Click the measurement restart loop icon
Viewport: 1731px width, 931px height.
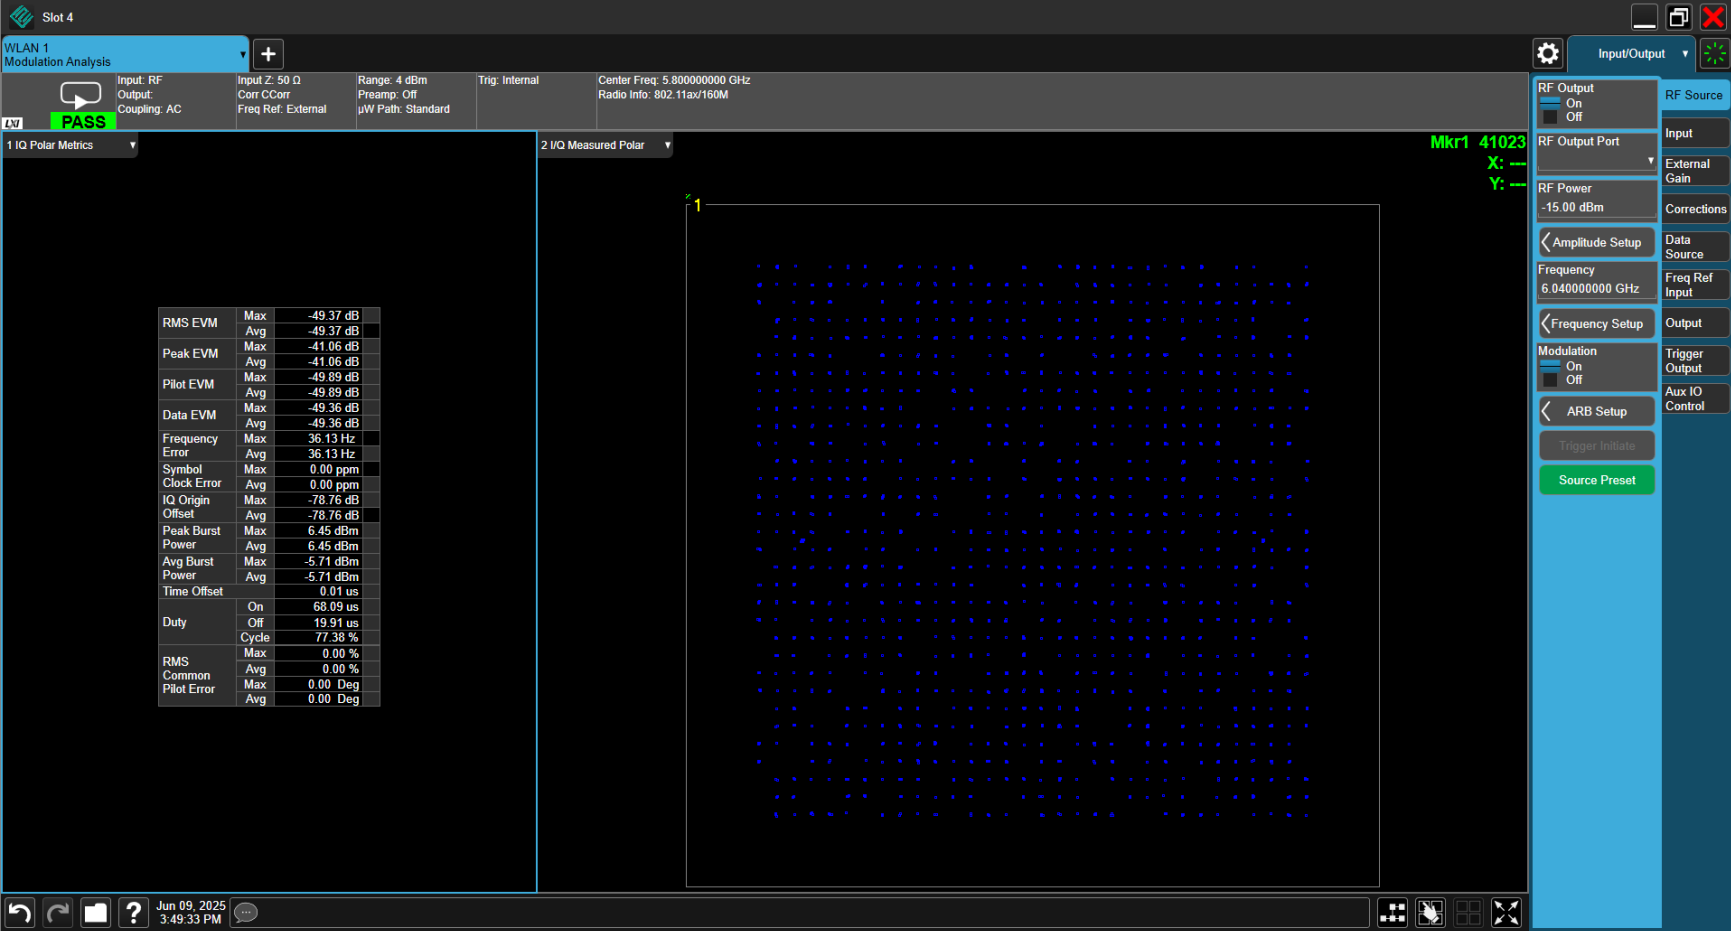[80, 95]
